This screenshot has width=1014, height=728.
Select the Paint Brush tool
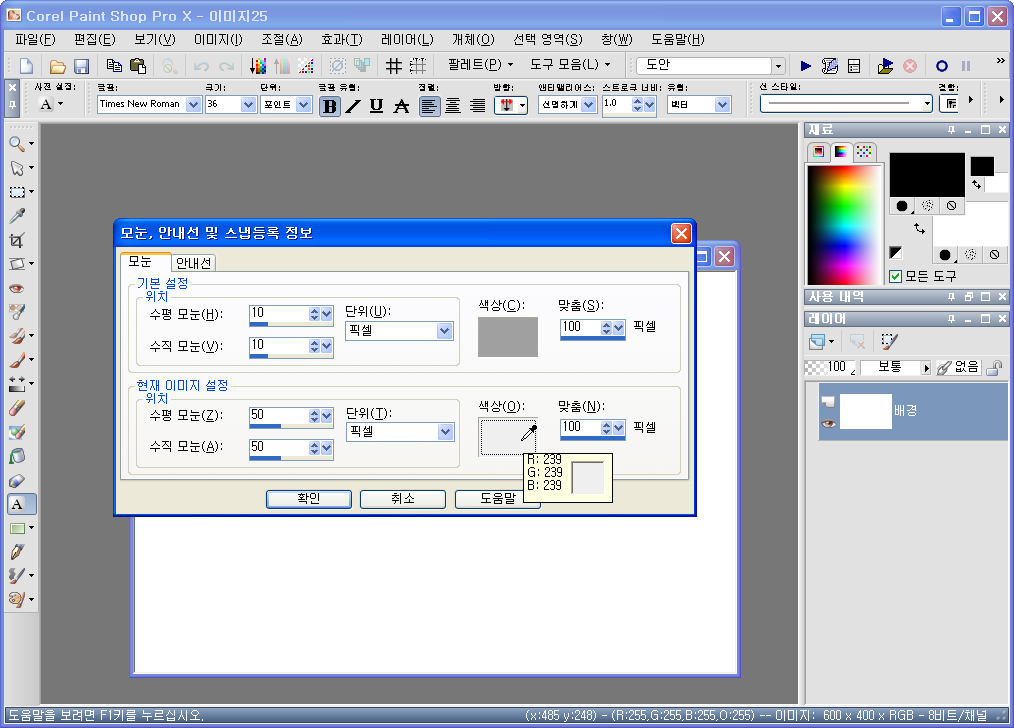pos(17,360)
